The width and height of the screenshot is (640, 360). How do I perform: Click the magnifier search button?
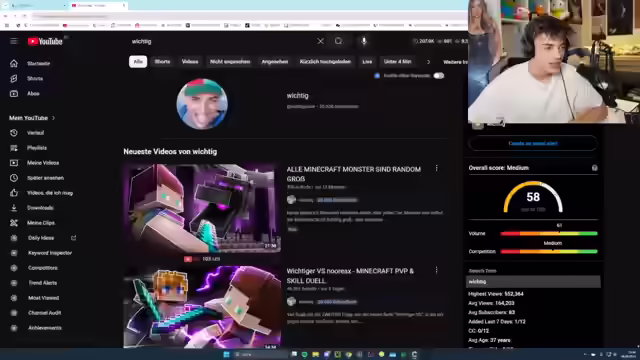tap(338, 41)
